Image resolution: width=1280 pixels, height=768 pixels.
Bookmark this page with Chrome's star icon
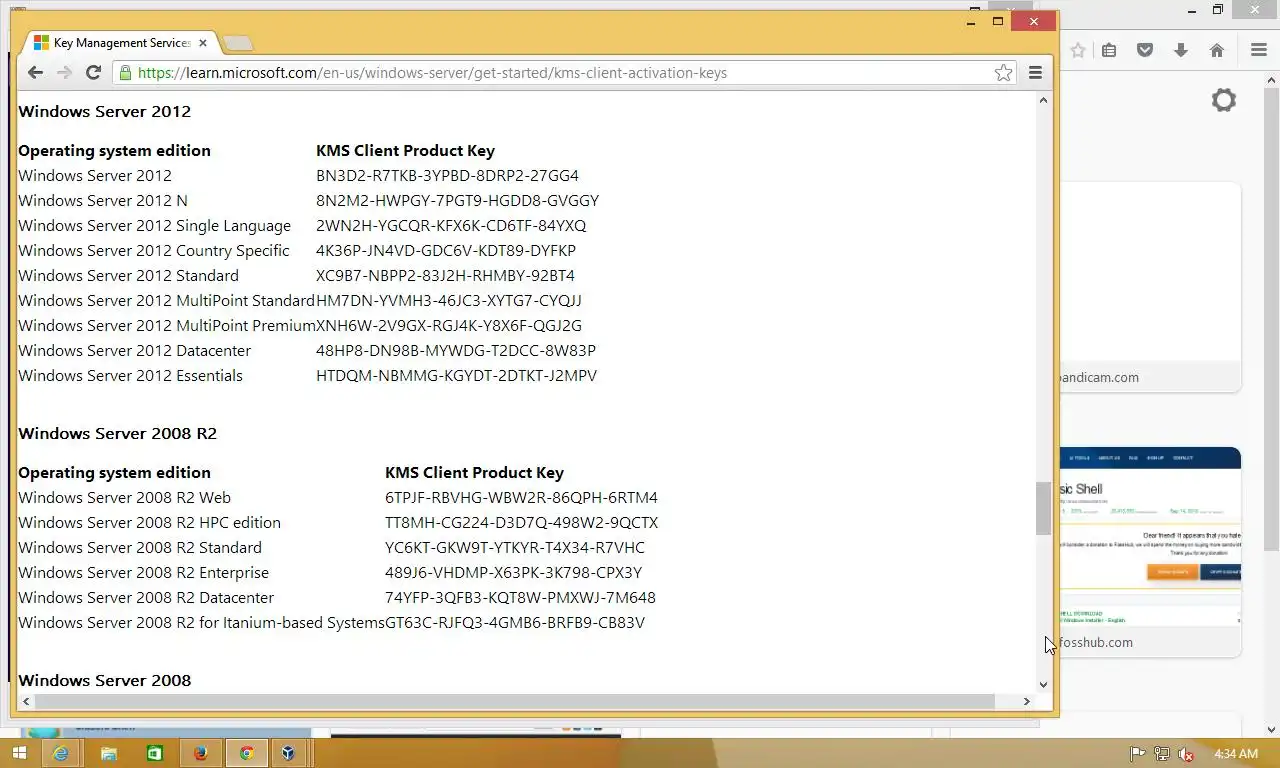[x=1003, y=72]
